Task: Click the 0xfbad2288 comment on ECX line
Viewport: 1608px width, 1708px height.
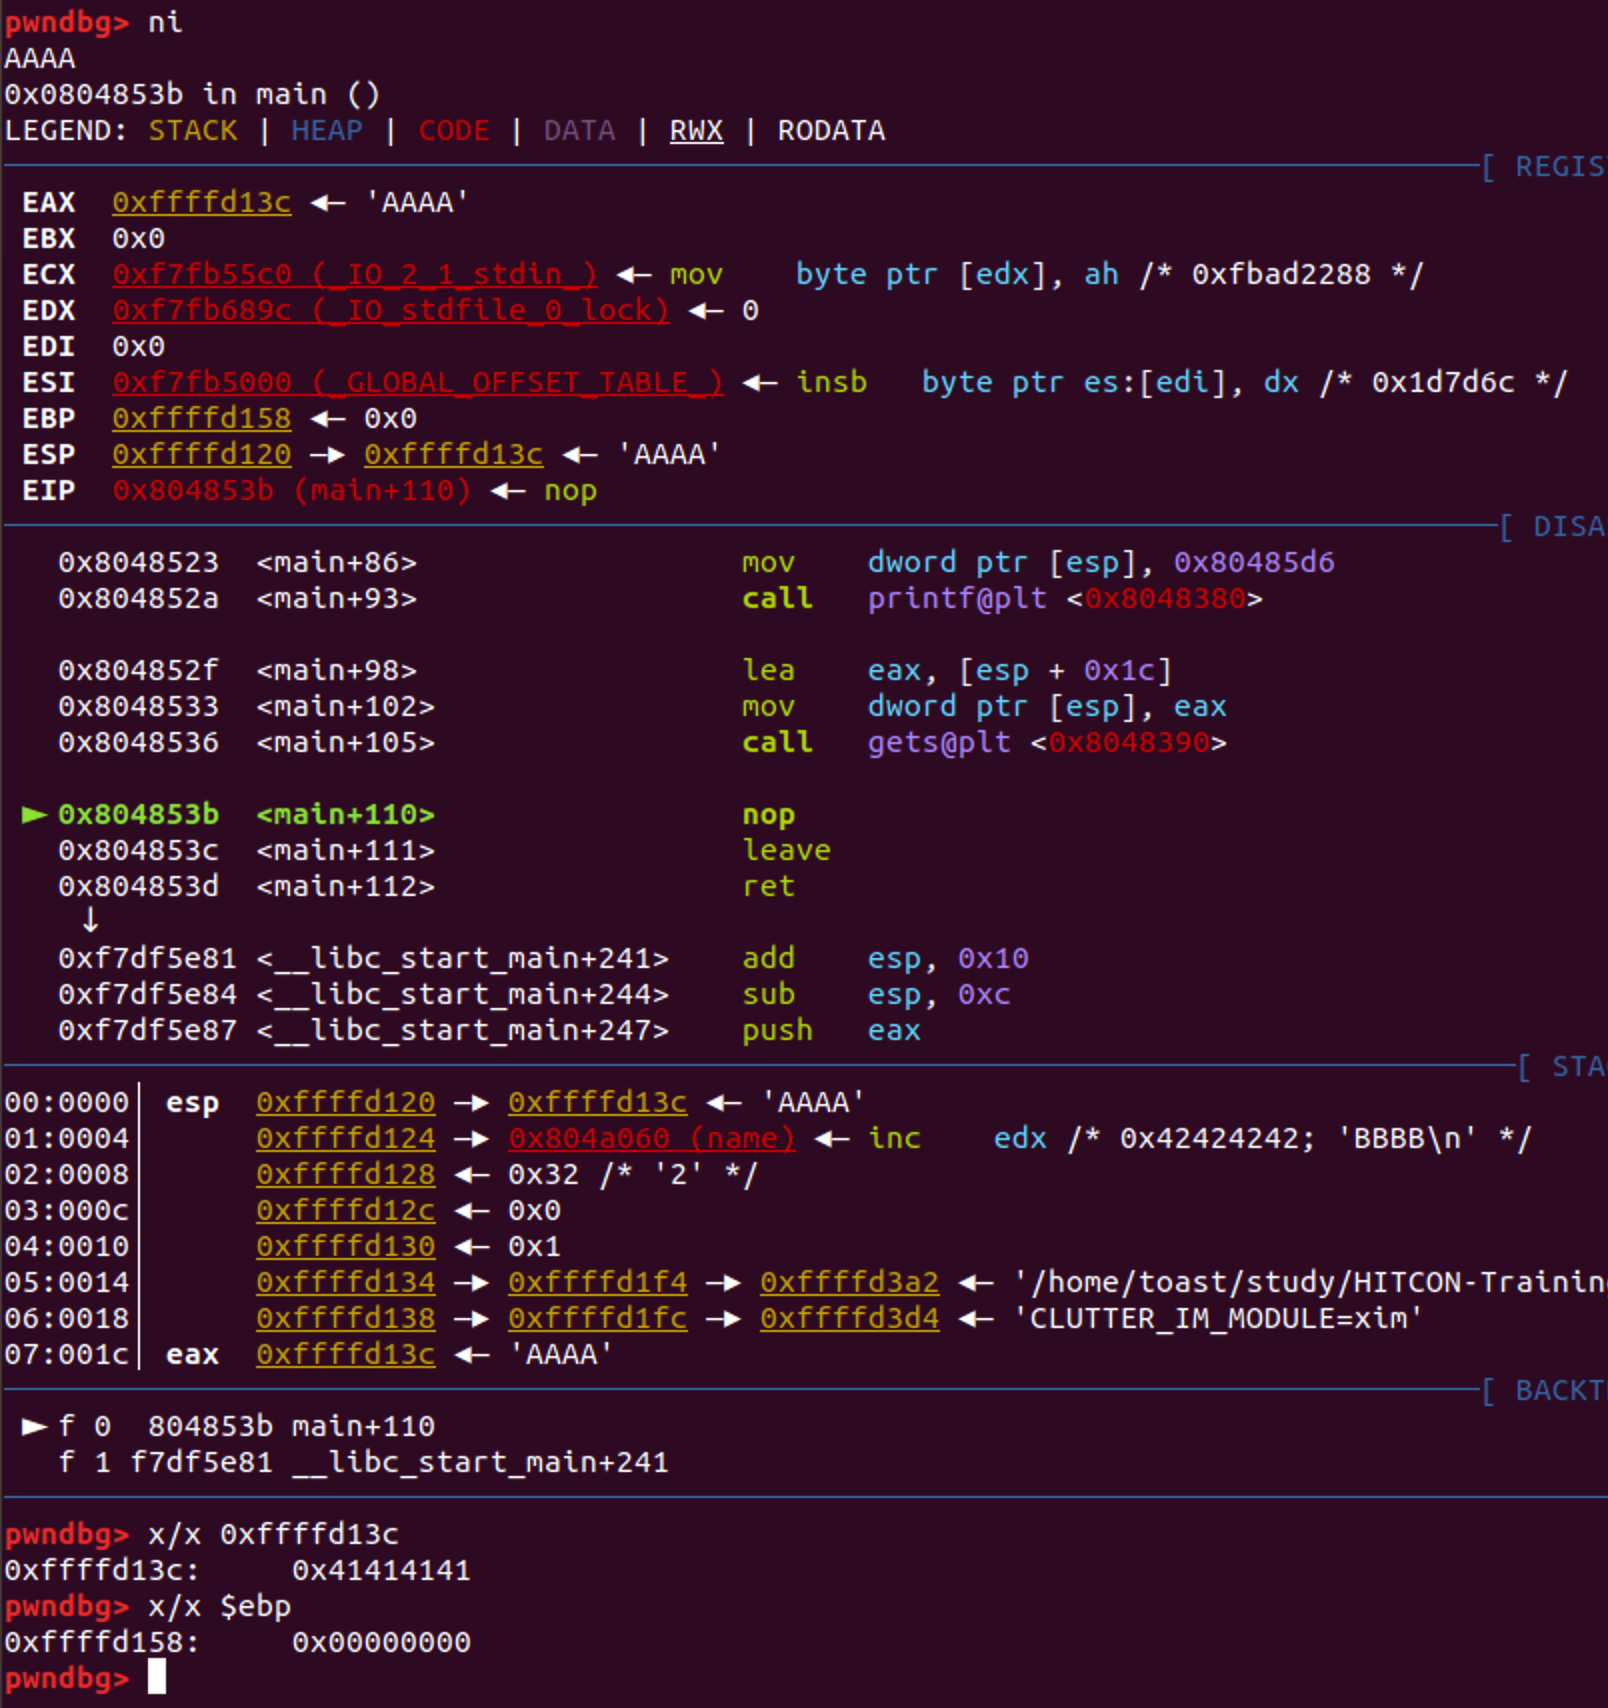Action: point(1281,274)
